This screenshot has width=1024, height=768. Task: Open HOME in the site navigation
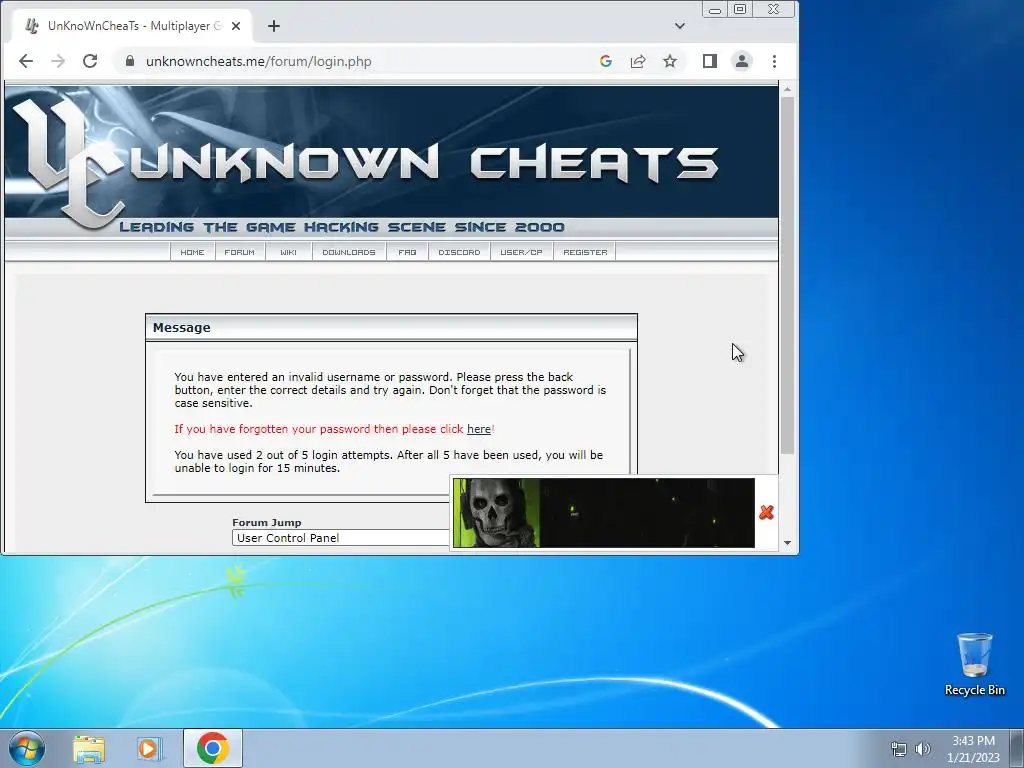pos(192,252)
